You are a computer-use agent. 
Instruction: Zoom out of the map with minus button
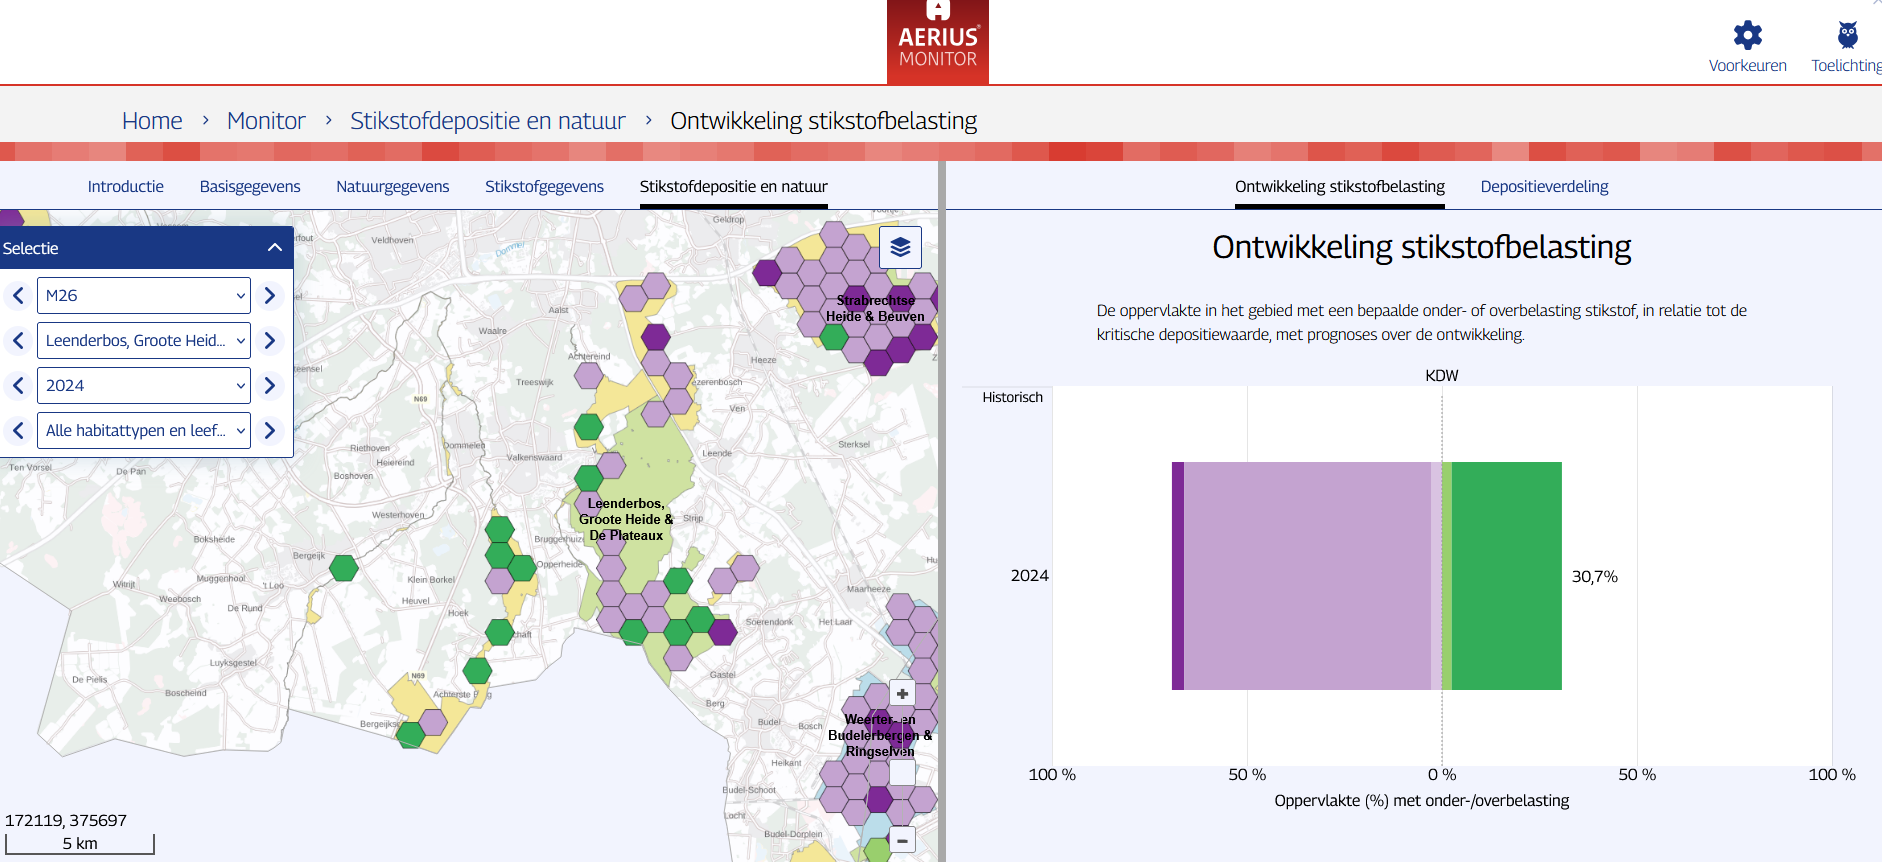[x=902, y=841]
